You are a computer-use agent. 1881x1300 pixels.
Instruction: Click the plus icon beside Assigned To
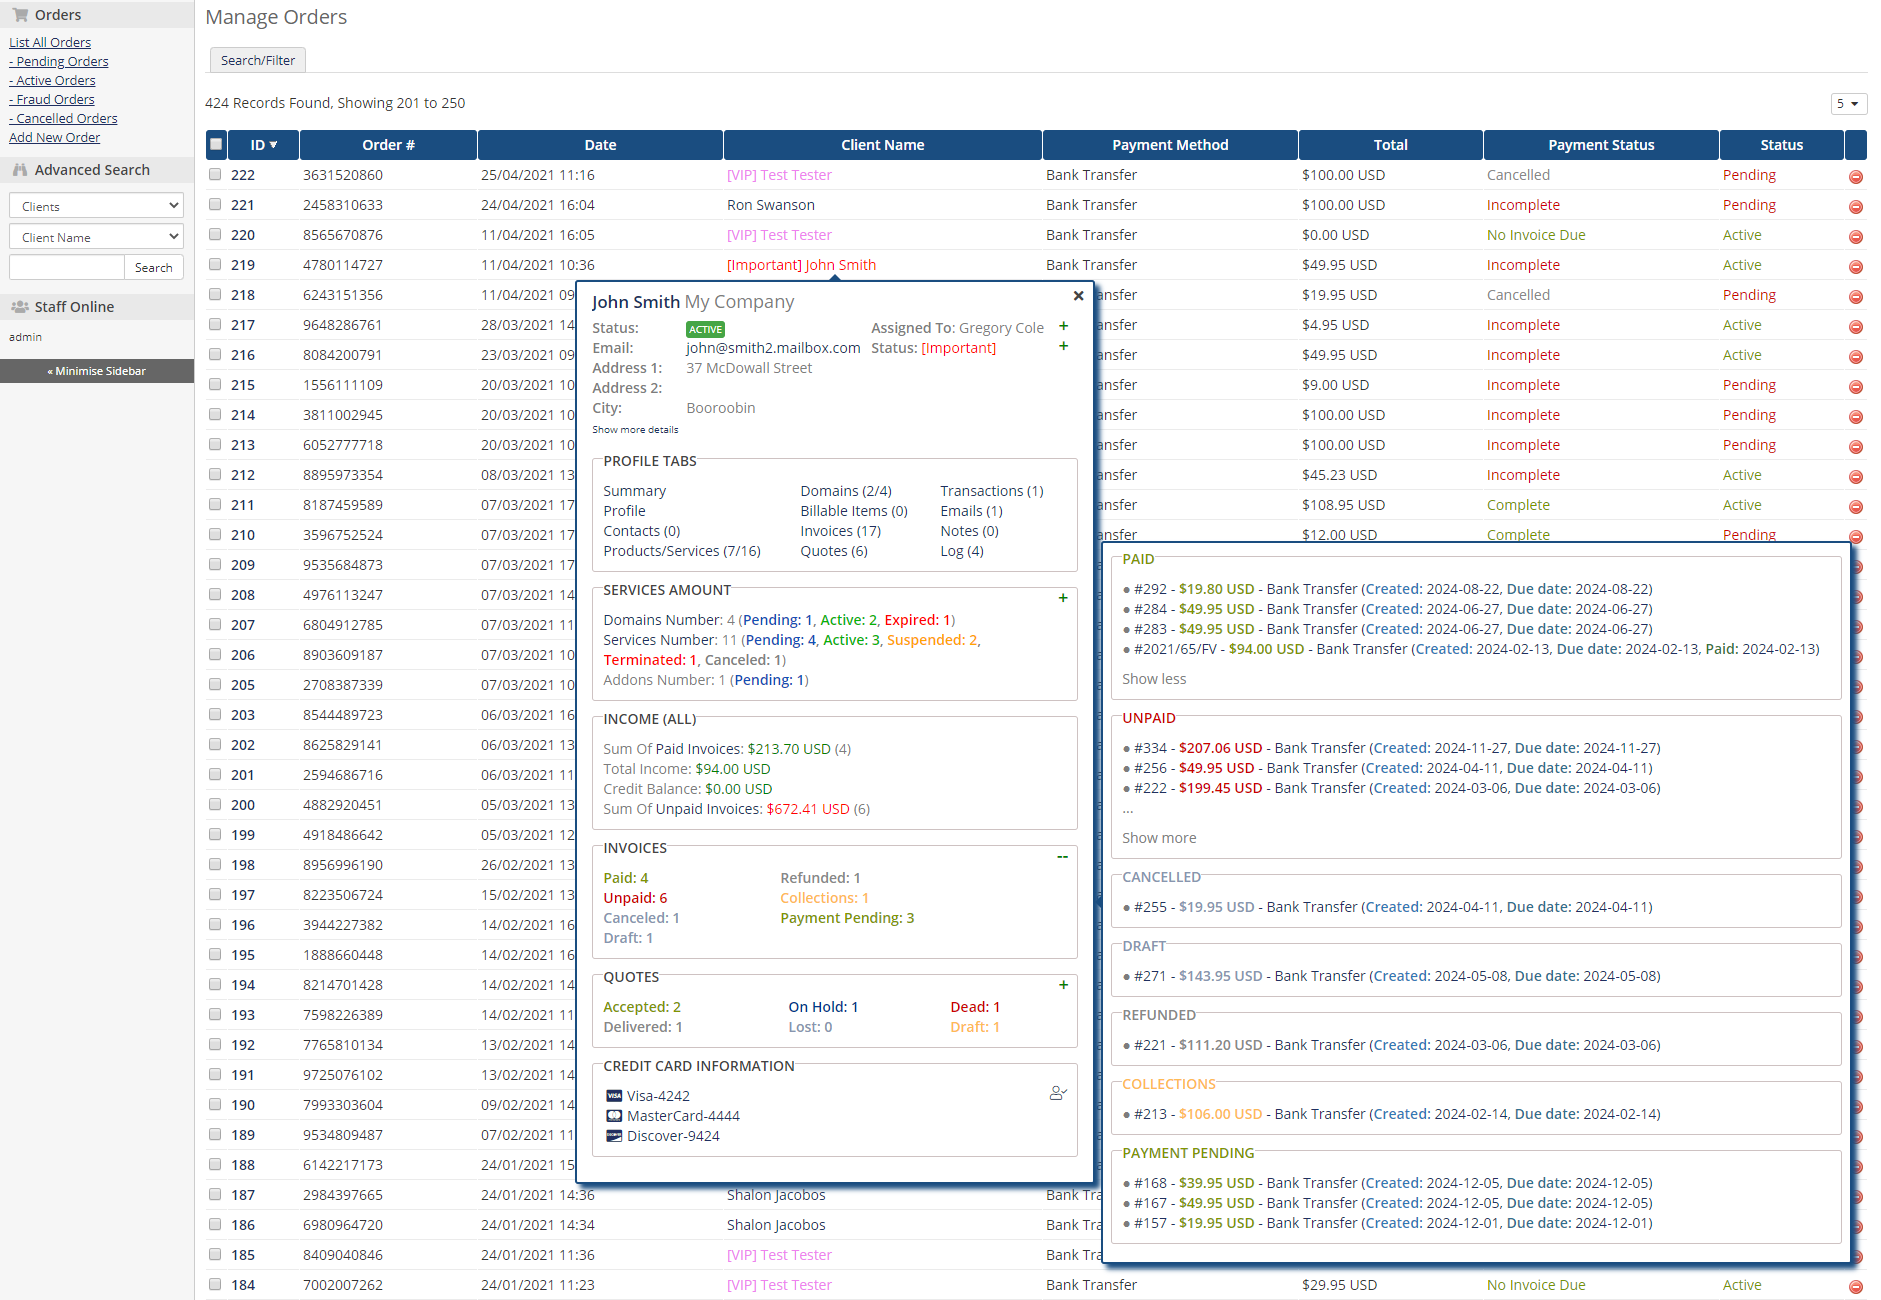click(1063, 326)
